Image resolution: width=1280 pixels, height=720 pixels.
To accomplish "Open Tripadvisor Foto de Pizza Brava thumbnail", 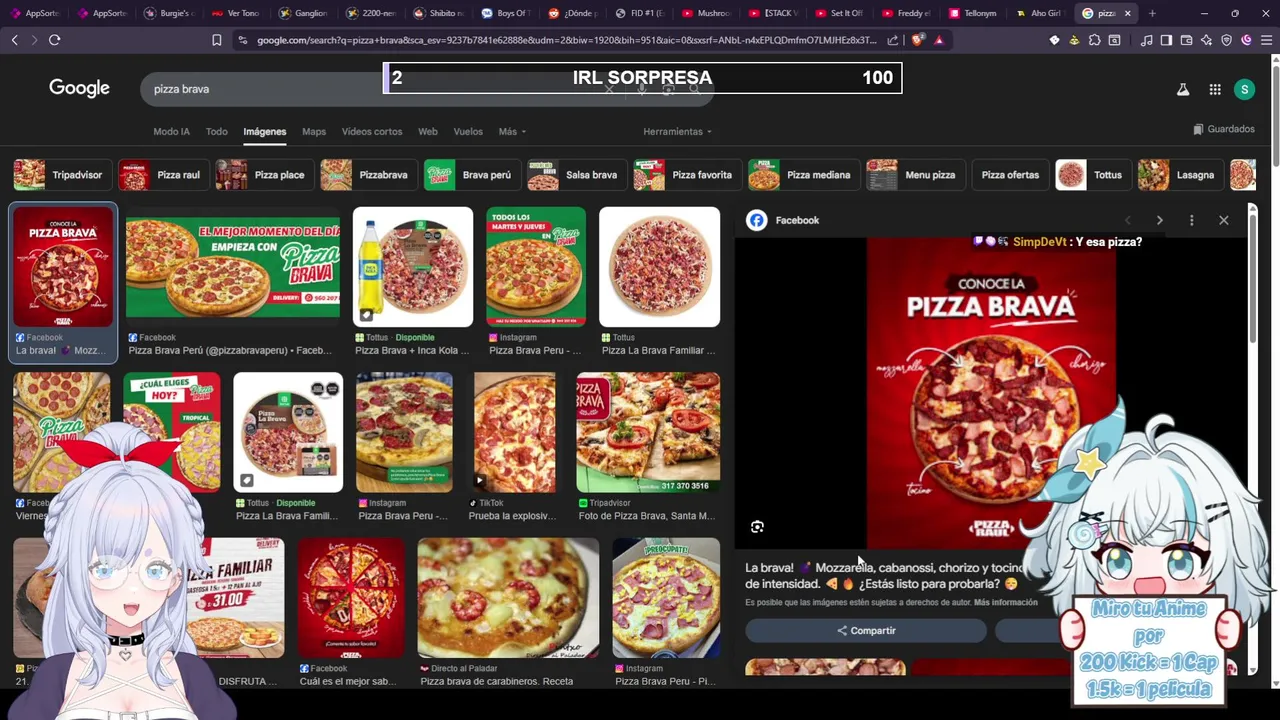I will coord(648,433).
